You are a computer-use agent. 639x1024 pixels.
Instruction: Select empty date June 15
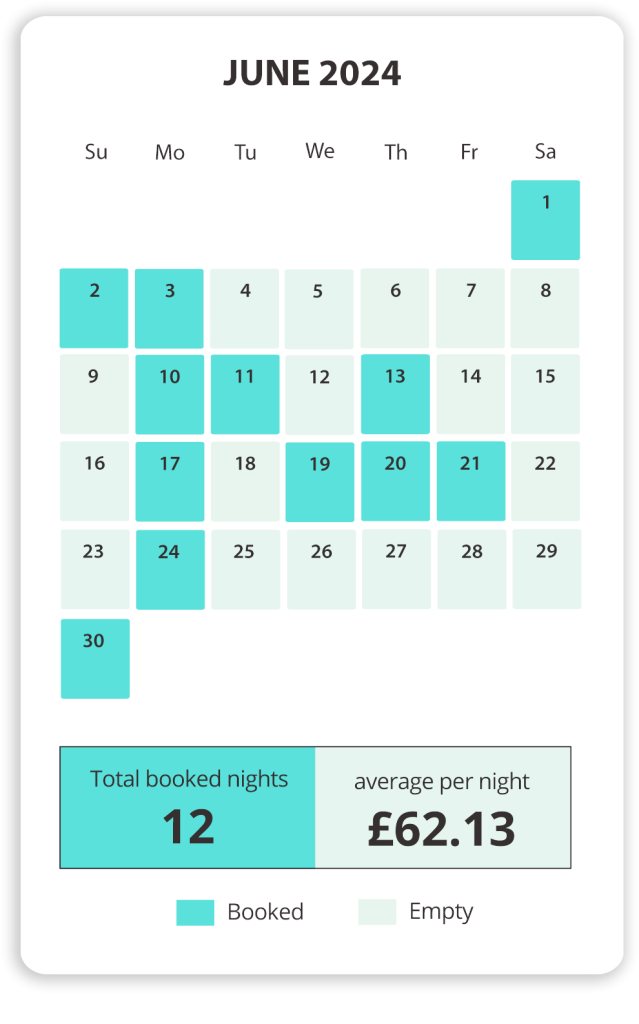545,394
